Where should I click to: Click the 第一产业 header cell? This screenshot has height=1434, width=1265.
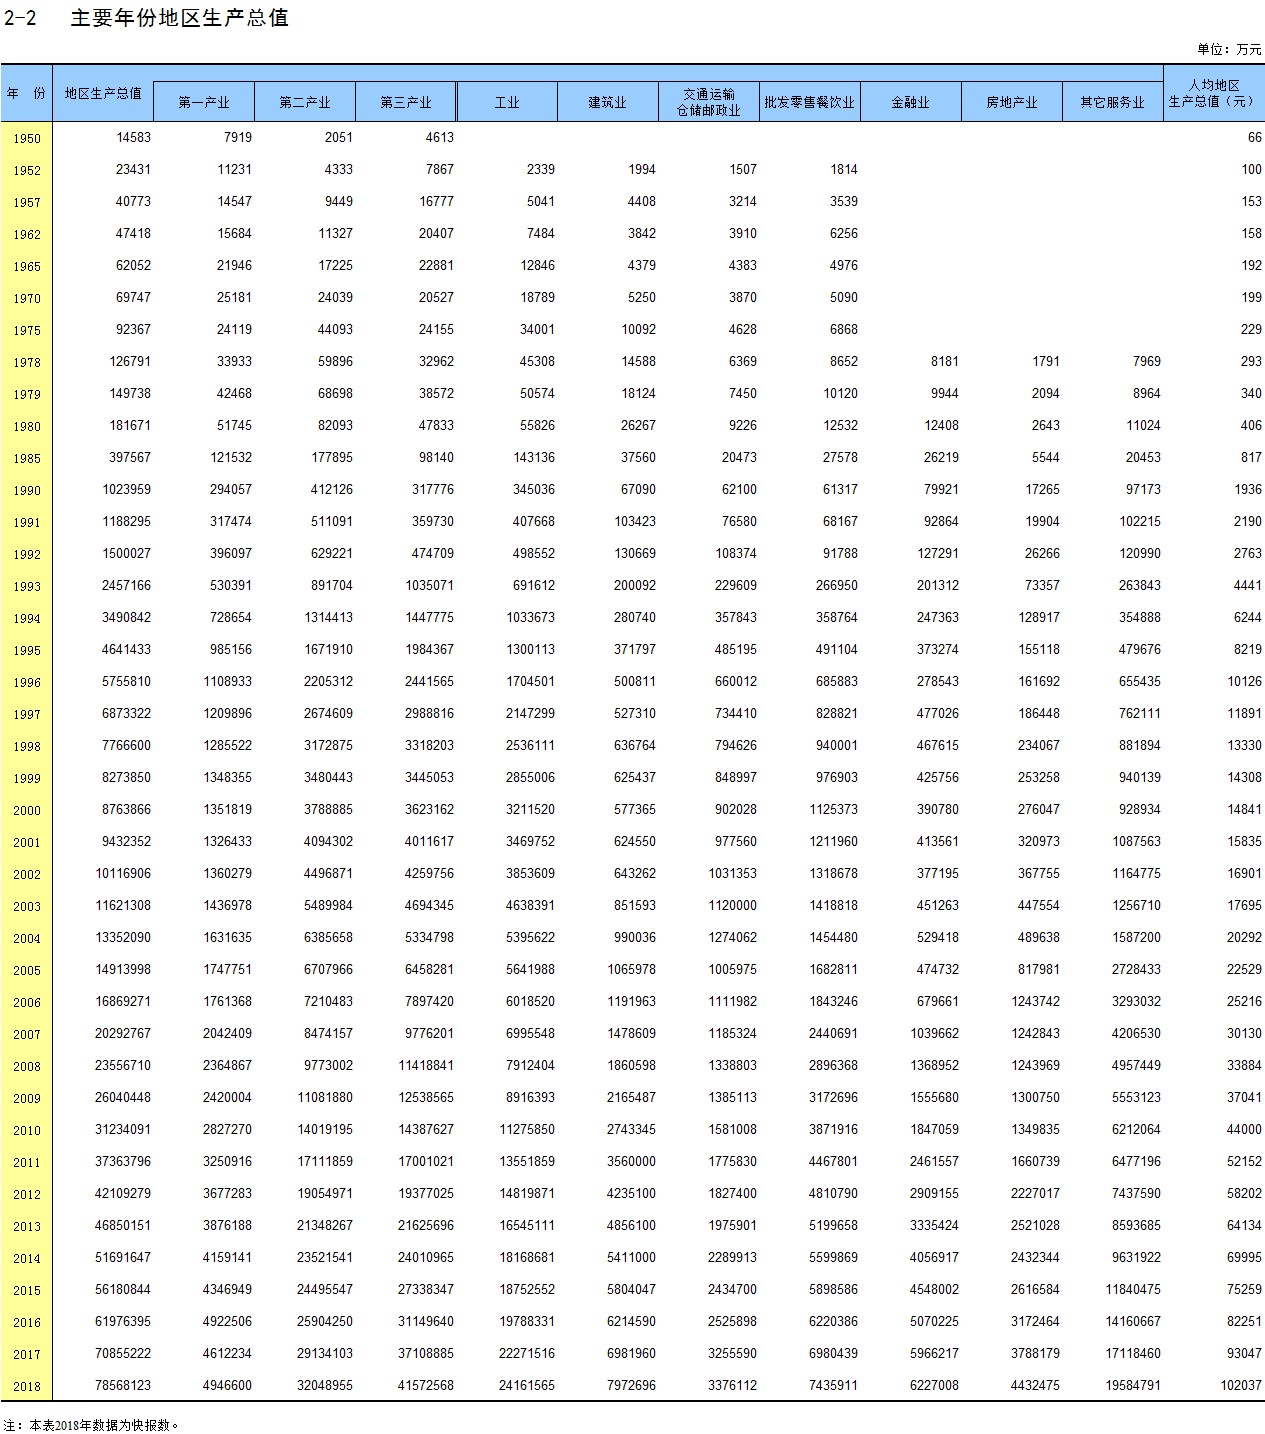[204, 102]
